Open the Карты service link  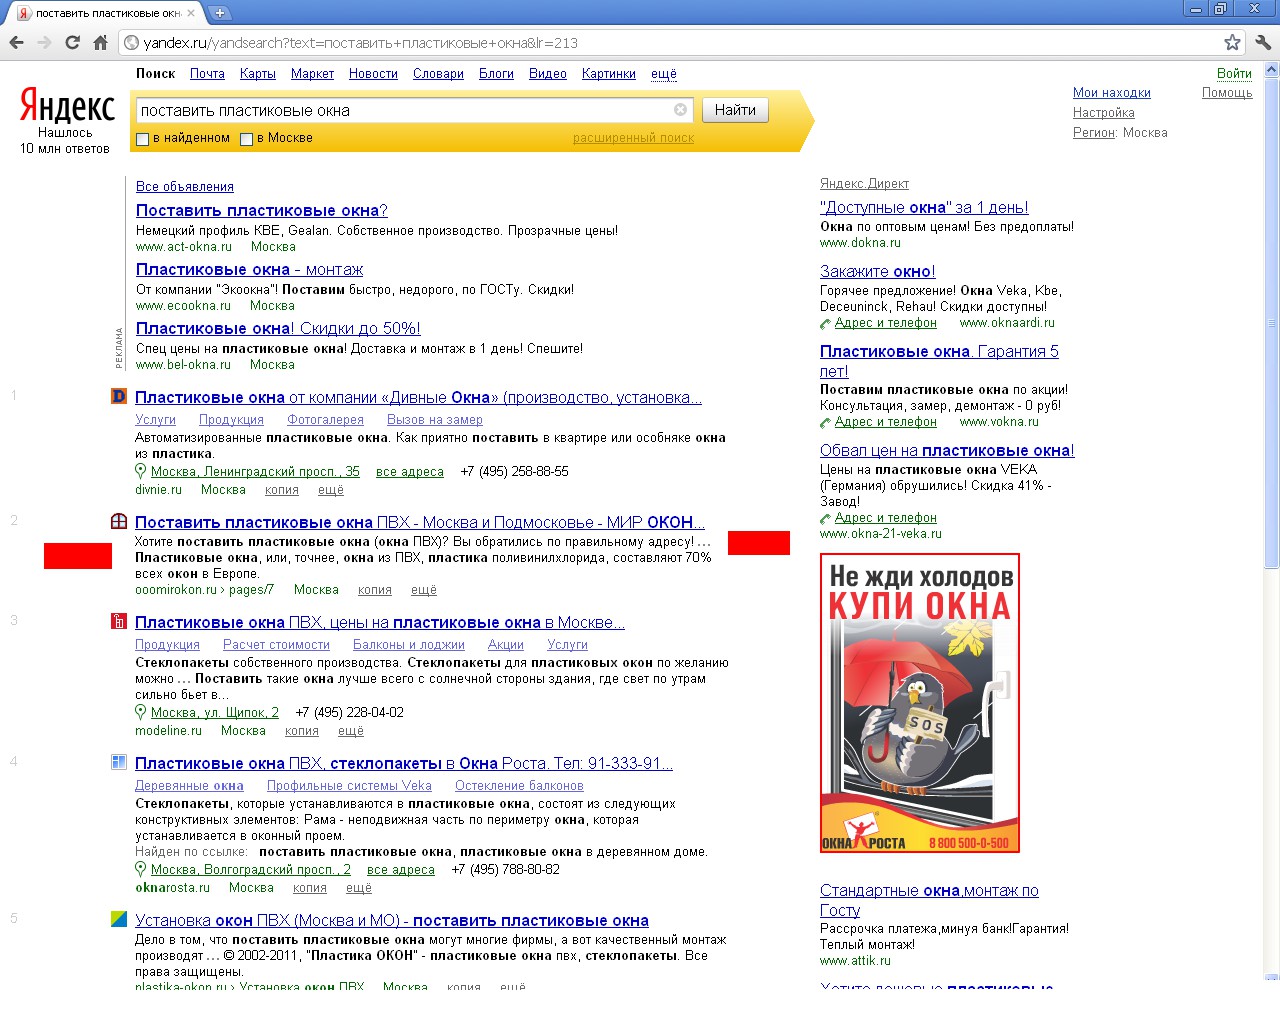coord(258,74)
